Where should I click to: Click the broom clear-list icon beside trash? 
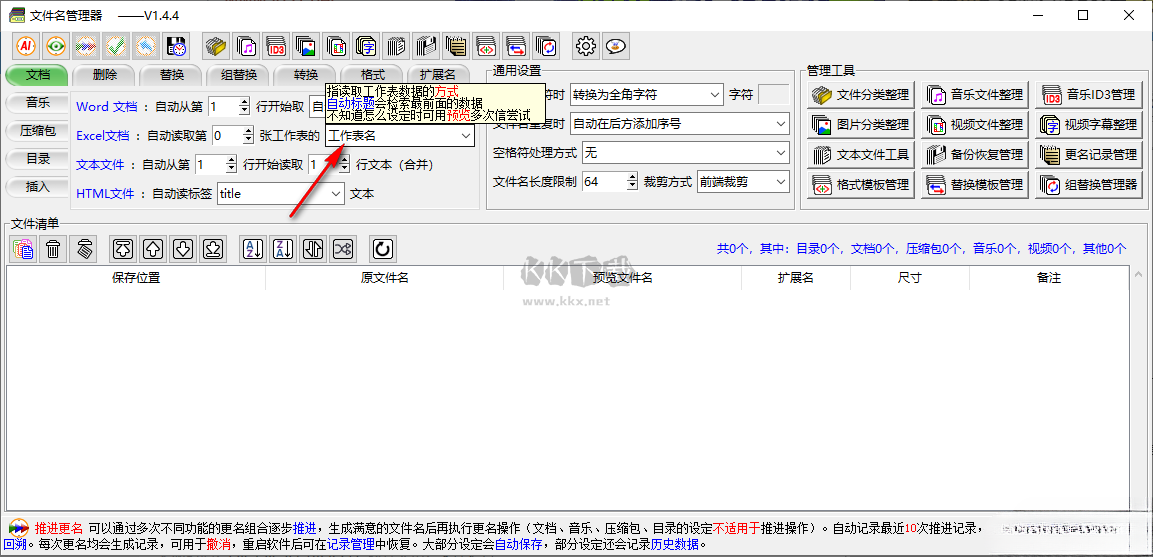[85, 249]
